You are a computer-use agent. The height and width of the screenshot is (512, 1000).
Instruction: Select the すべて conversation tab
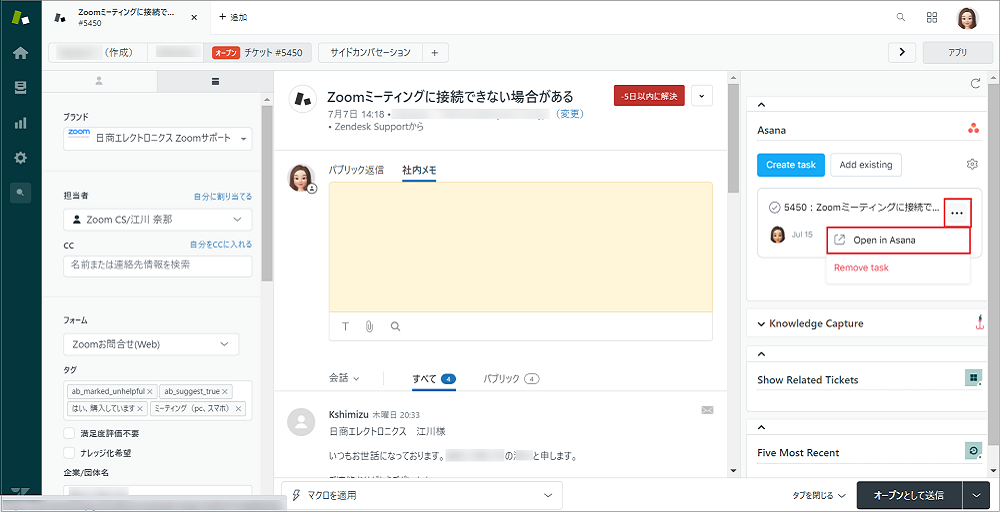[x=434, y=378]
